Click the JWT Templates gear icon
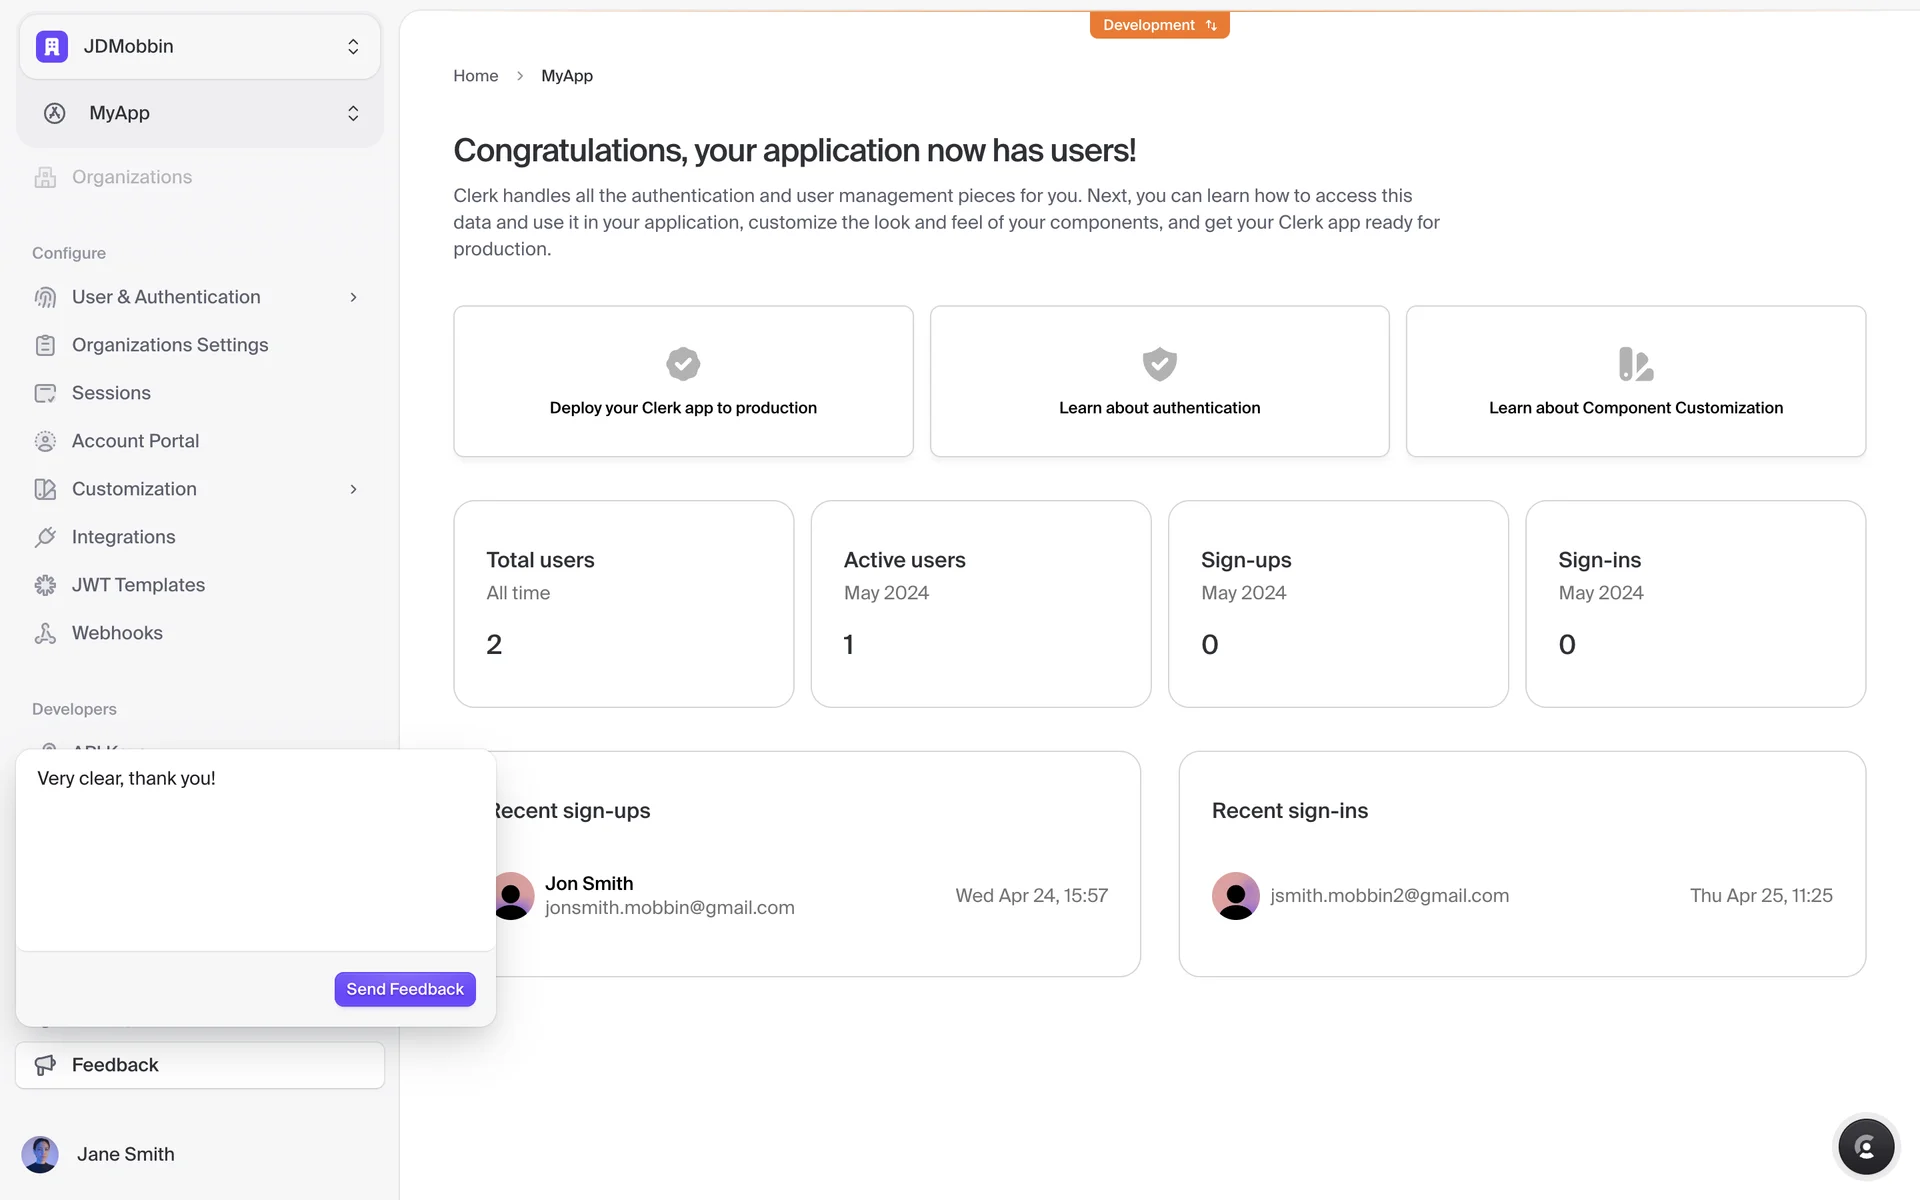Screen dimensions: 1920x1200 (45, 585)
